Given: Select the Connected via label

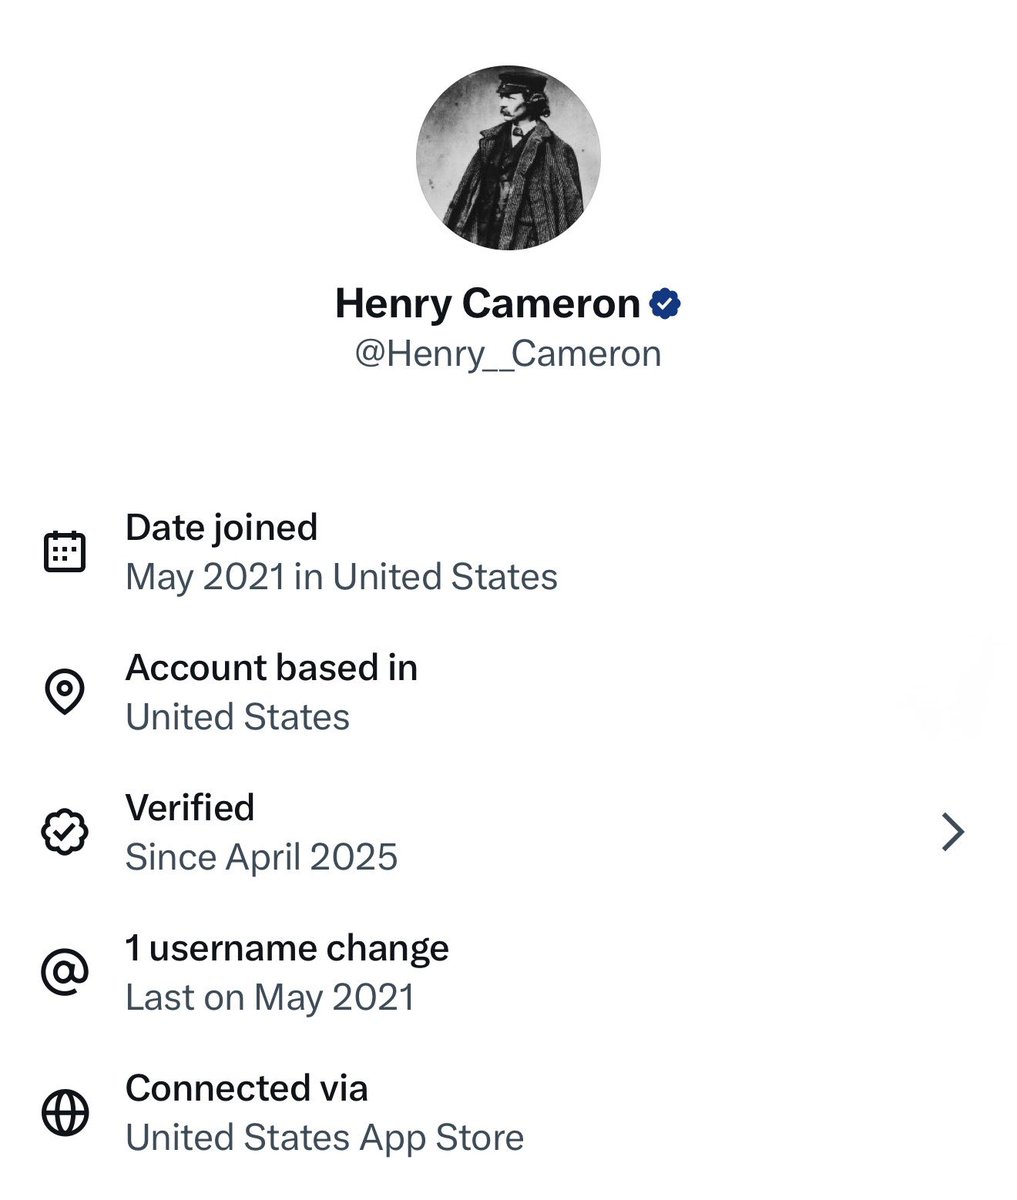Looking at the screenshot, I should point(246,1088).
